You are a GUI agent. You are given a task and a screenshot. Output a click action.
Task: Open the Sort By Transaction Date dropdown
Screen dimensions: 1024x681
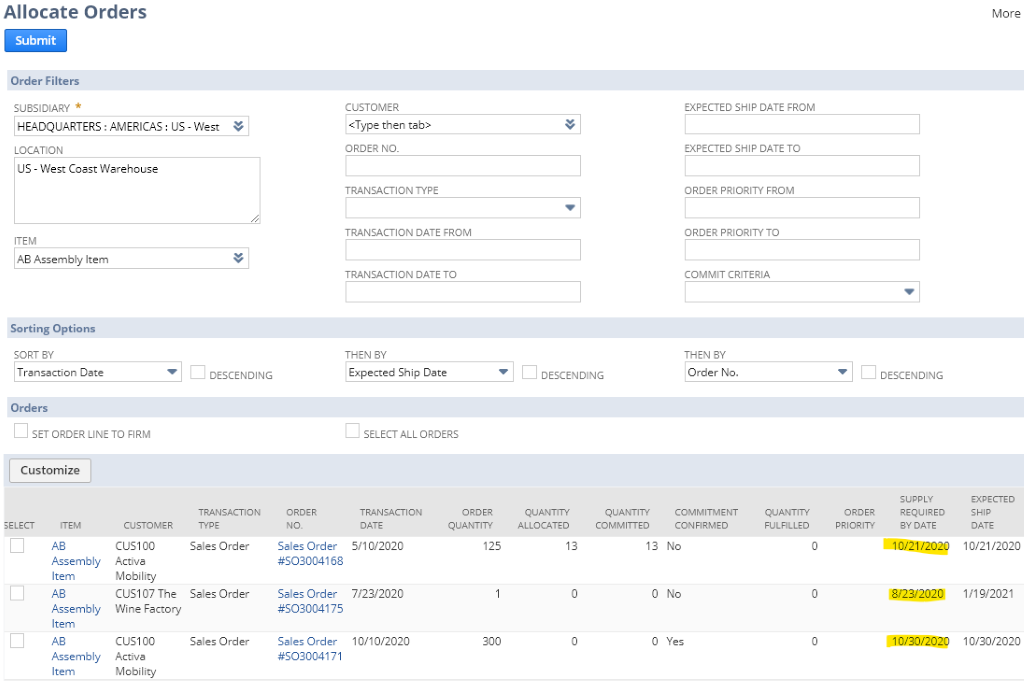point(171,372)
